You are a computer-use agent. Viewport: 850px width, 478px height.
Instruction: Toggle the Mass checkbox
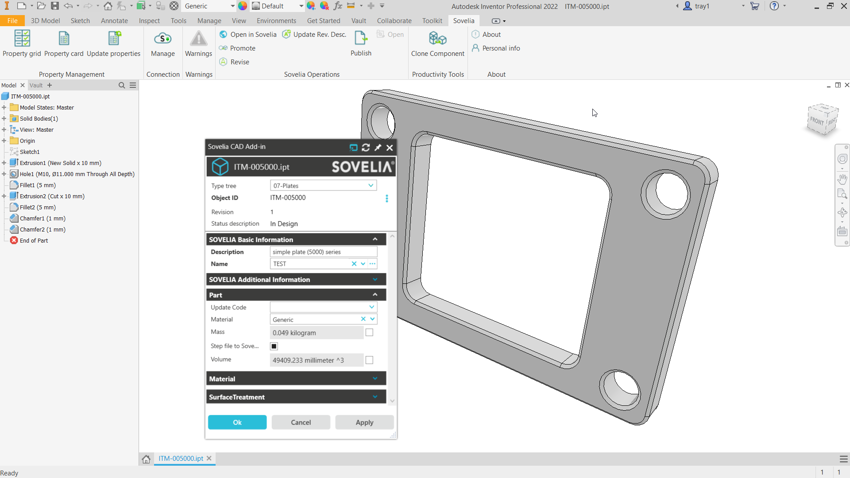(x=369, y=332)
